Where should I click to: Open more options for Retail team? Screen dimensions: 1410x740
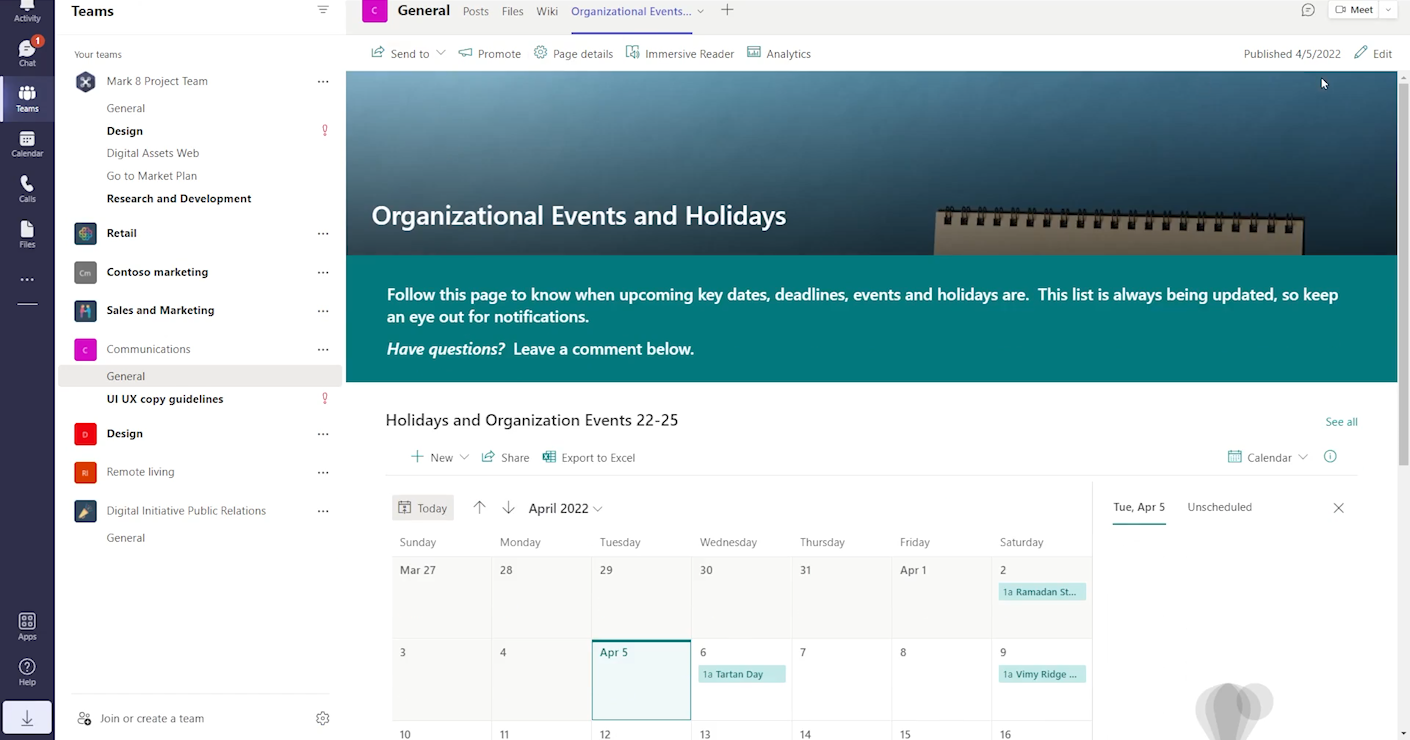(323, 234)
